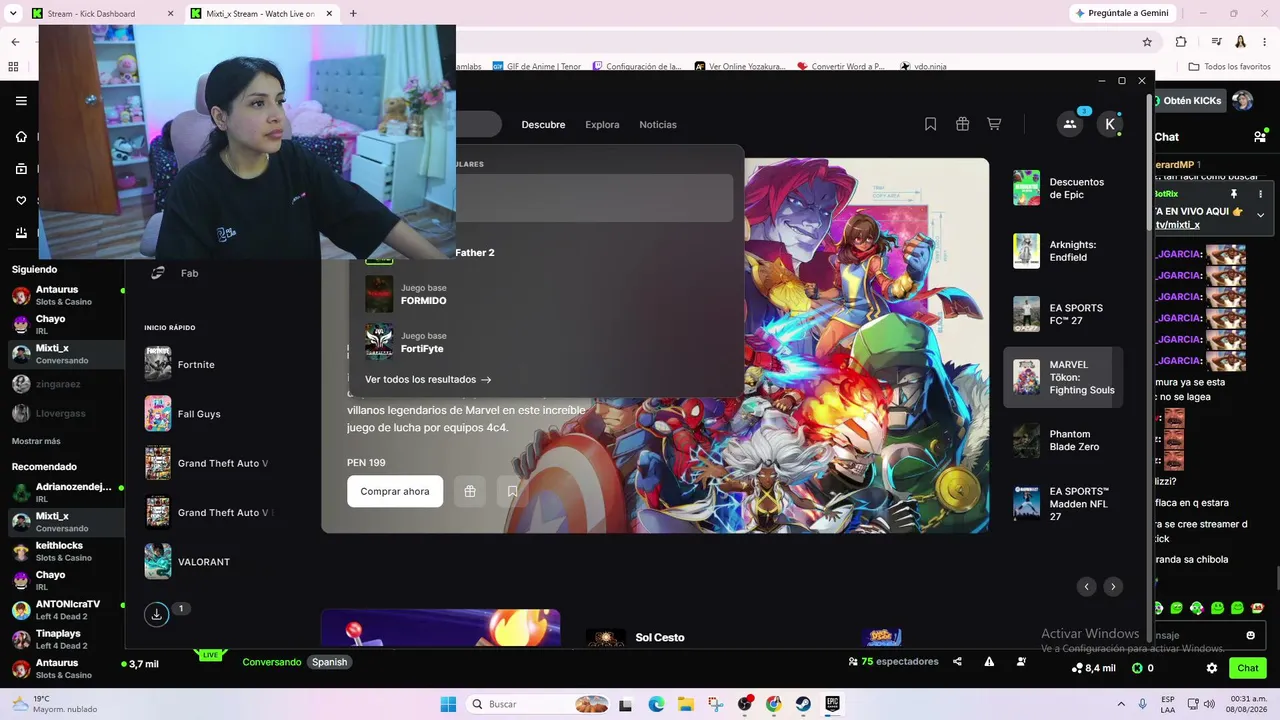
Task: Open the tv/mixti_x link in chat
Action: pyautogui.click(x=1178, y=225)
